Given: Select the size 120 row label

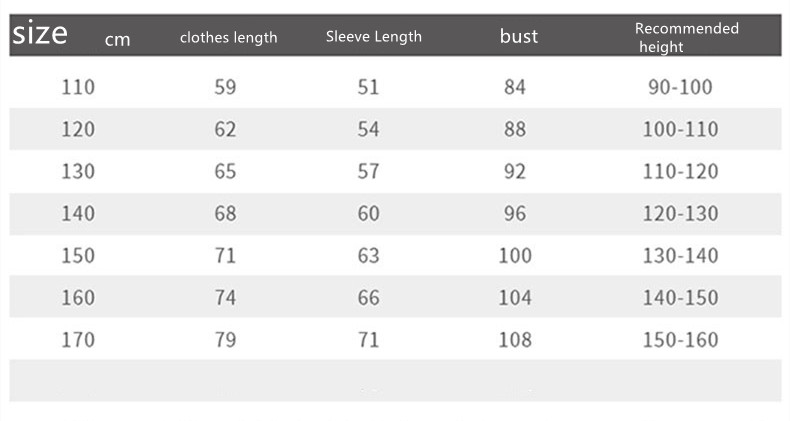Looking at the screenshot, I should pos(78,129).
